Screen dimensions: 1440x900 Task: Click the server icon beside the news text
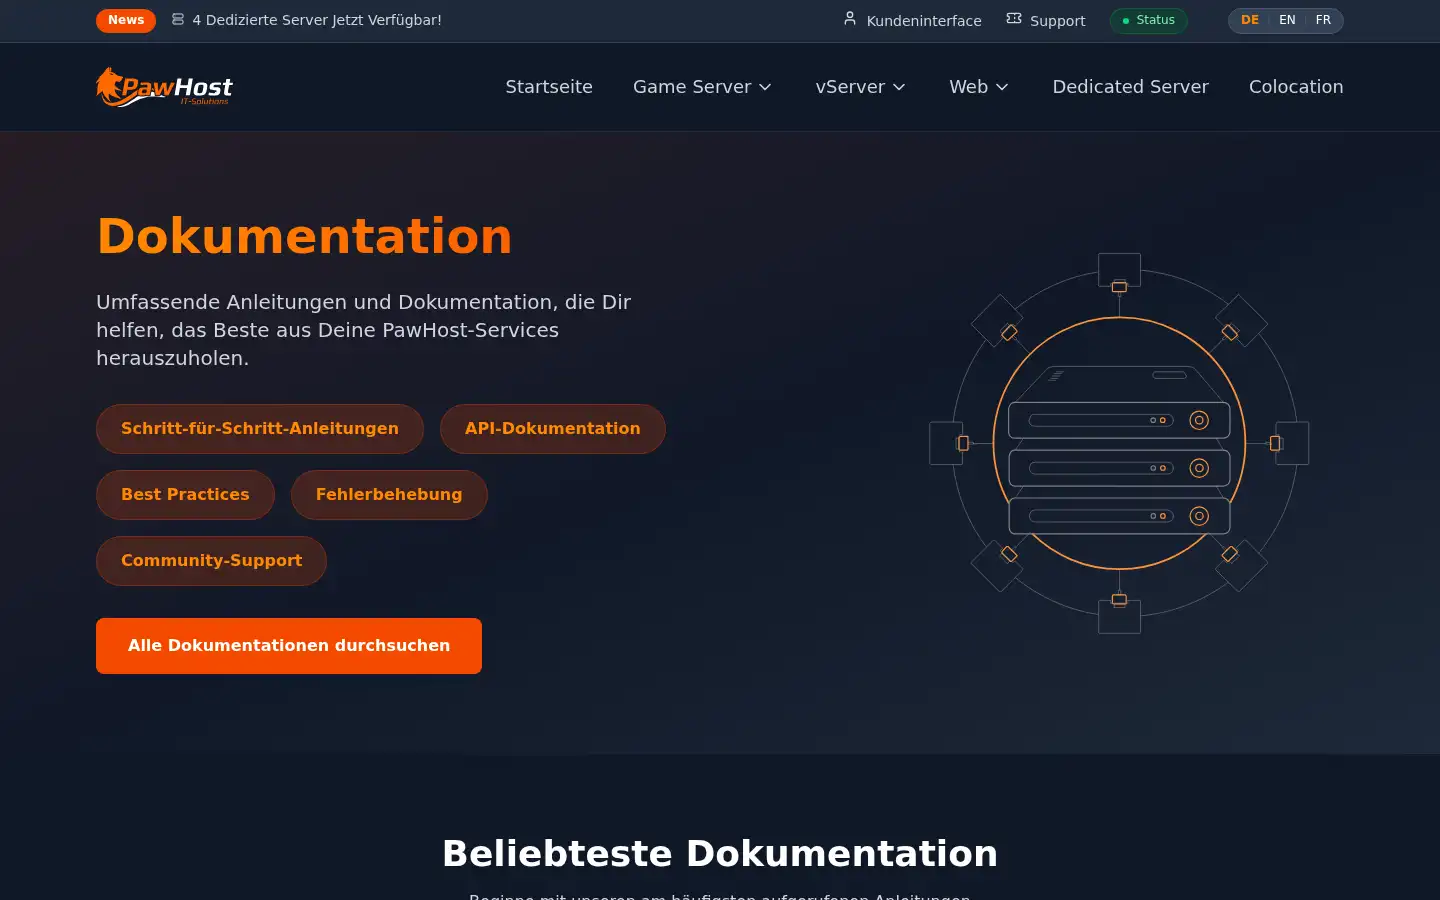pyautogui.click(x=178, y=19)
